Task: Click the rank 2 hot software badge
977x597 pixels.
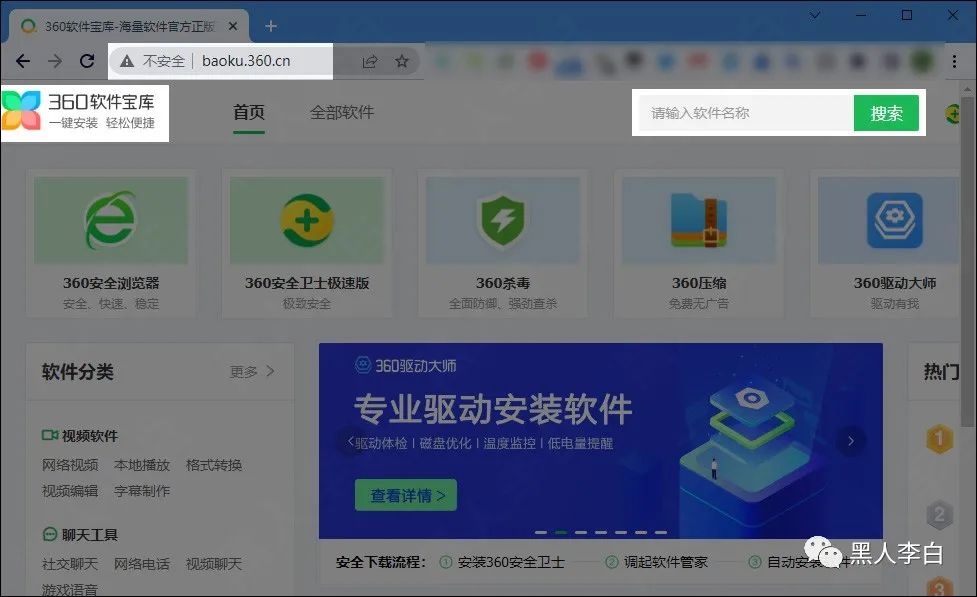Action: pyautogui.click(x=940, y=515)
